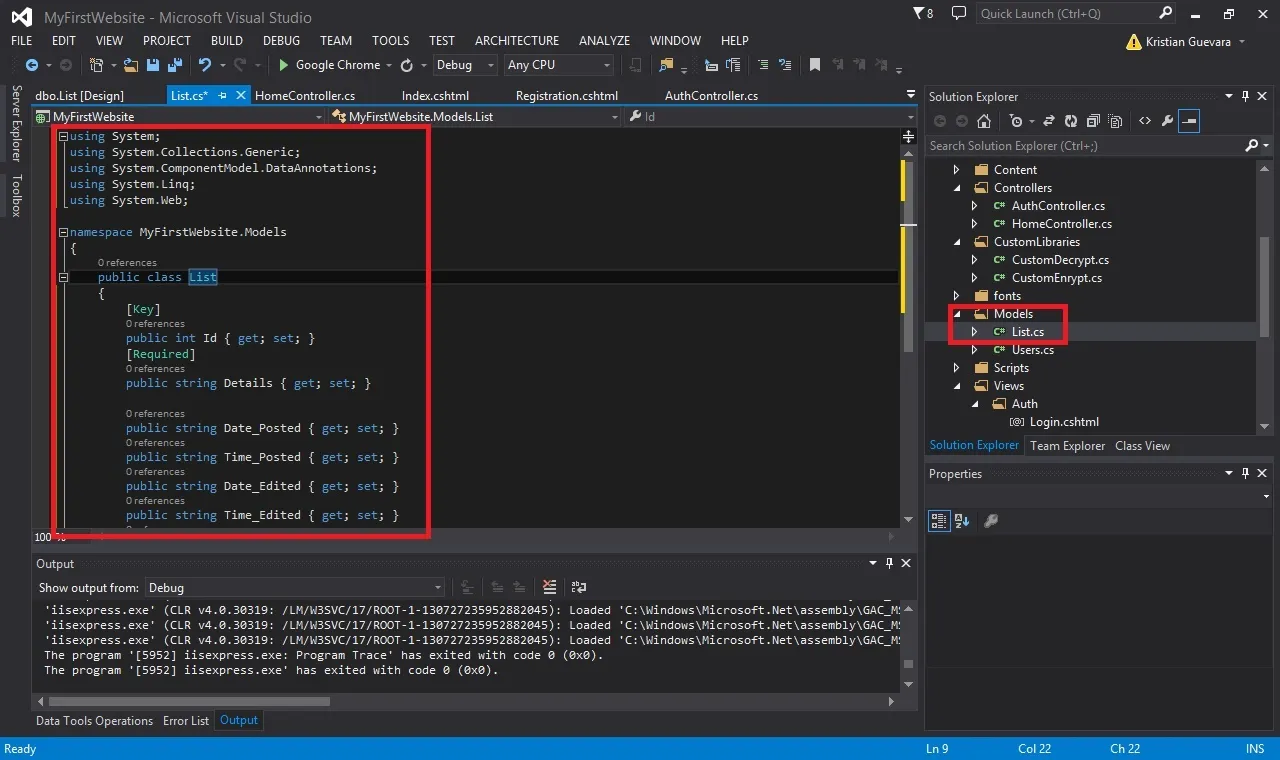Click the bookmark flag toolbar icon
Viewport: 1280px width, 760px height.
coord(815,65)
